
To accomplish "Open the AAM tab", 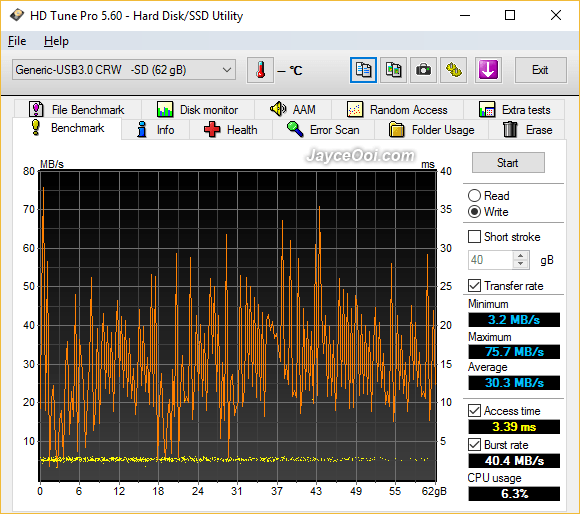I will 293,109.
